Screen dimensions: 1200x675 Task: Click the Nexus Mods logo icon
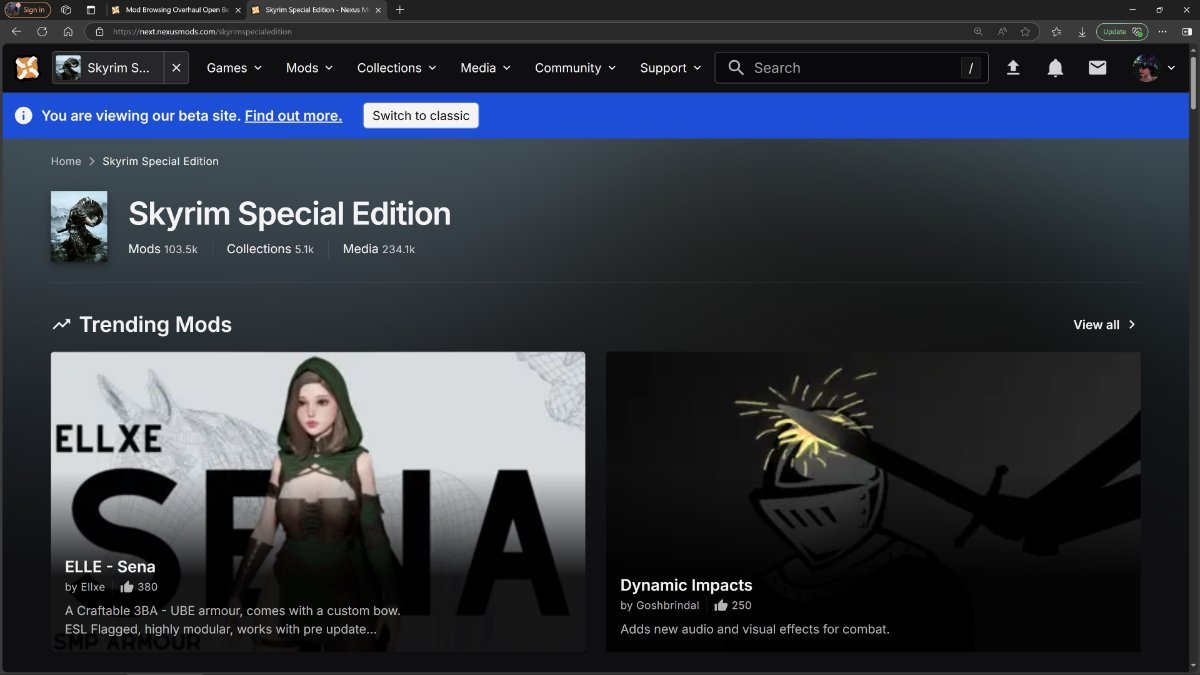click(27, 68)
